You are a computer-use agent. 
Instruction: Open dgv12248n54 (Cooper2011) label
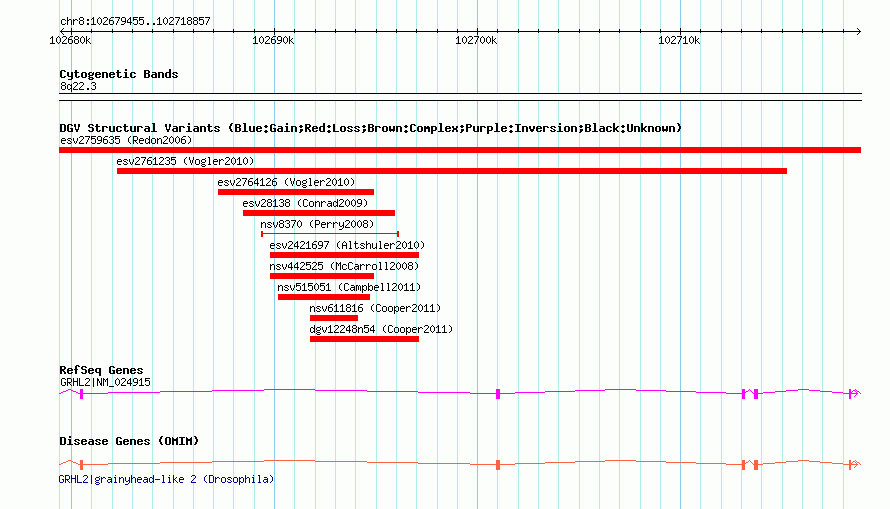[381, 329]
